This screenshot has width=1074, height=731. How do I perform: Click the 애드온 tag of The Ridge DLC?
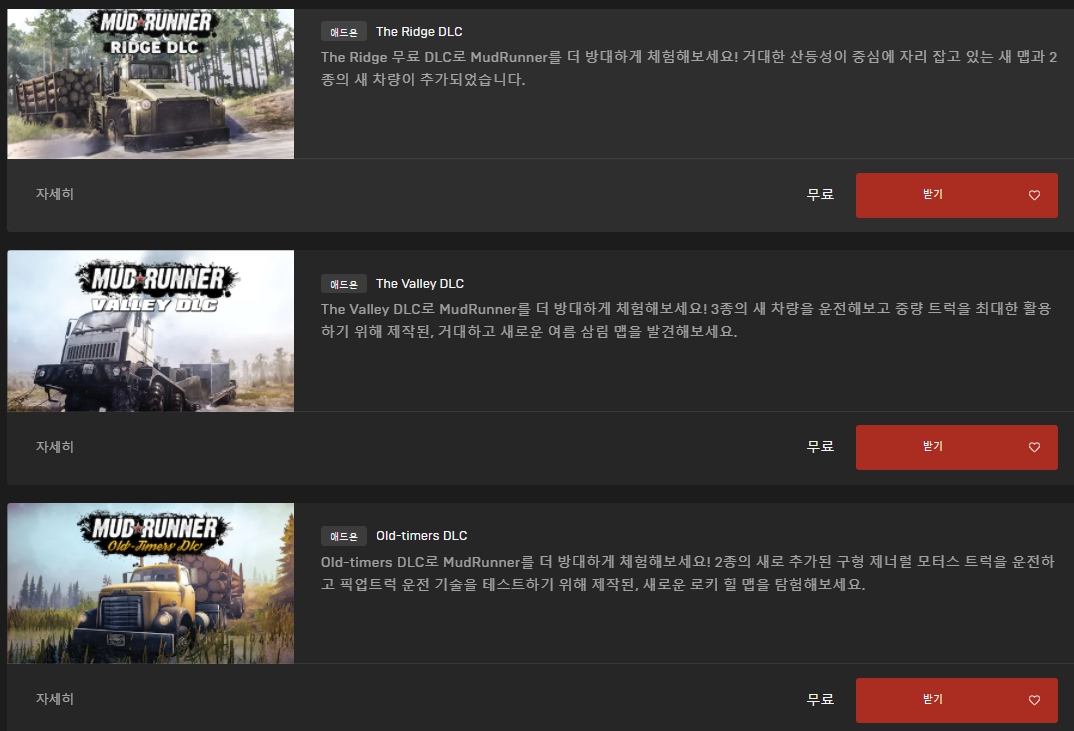tap(344, 32)
